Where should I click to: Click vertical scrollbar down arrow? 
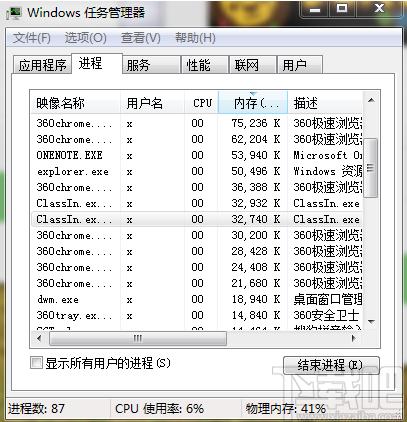371,321
